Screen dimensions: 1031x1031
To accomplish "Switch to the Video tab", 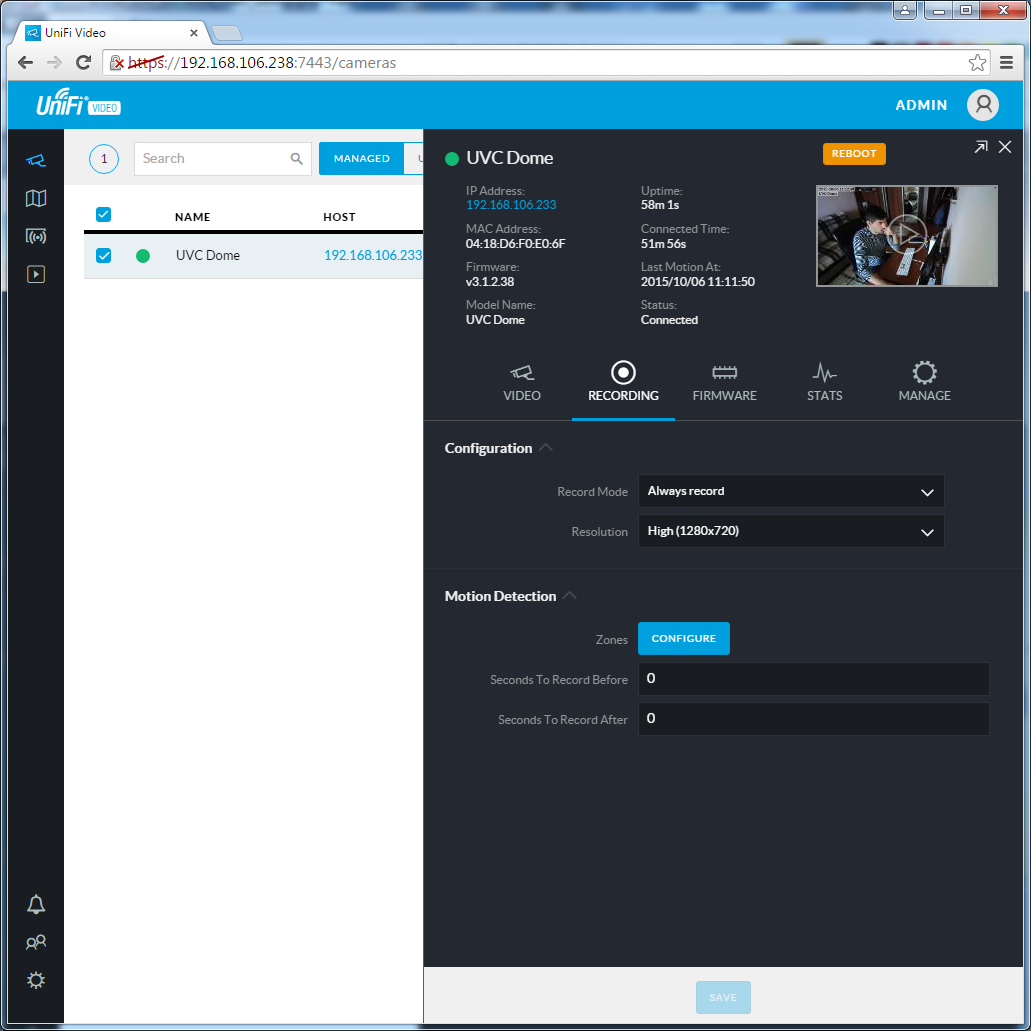I will 522,383.
